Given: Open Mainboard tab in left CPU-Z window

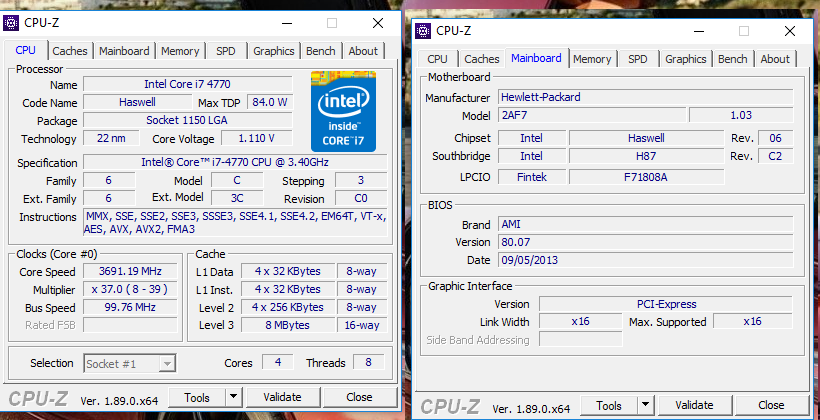Looking at the screenshot, I should [124, 51].
